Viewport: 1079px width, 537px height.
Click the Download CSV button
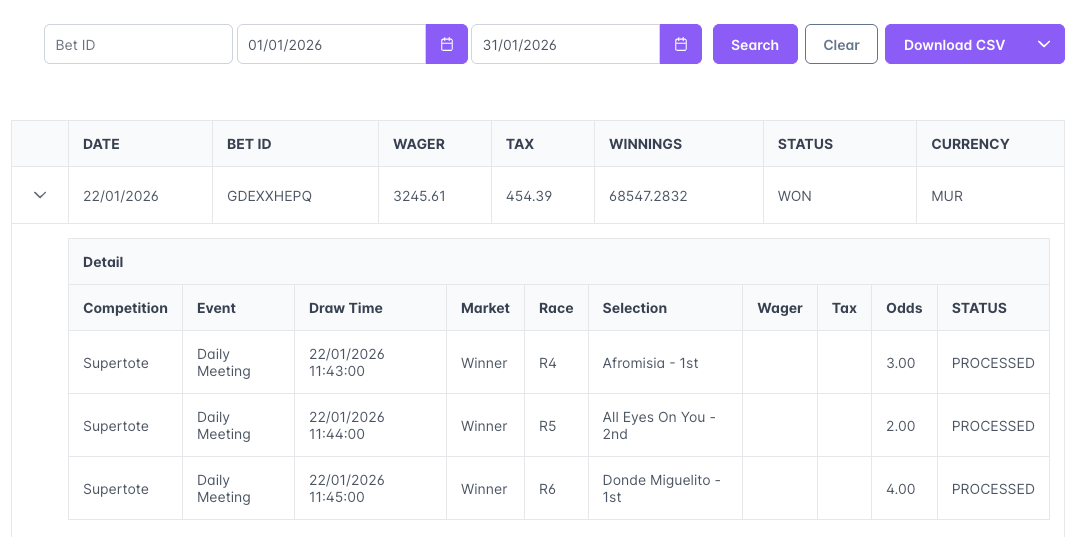954,44
